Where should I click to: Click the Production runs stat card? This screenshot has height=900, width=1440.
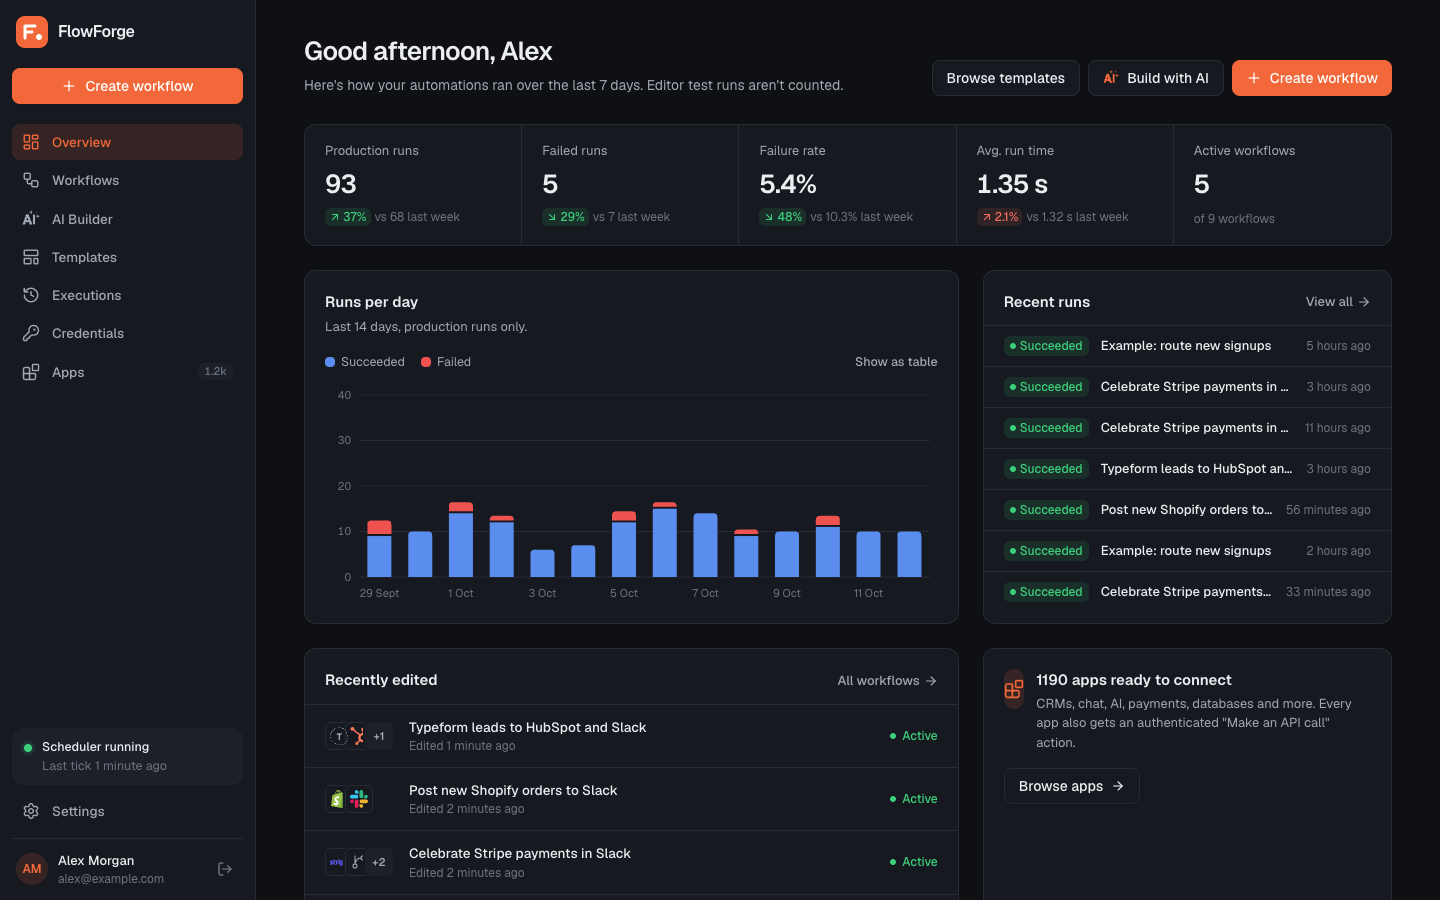413,185
